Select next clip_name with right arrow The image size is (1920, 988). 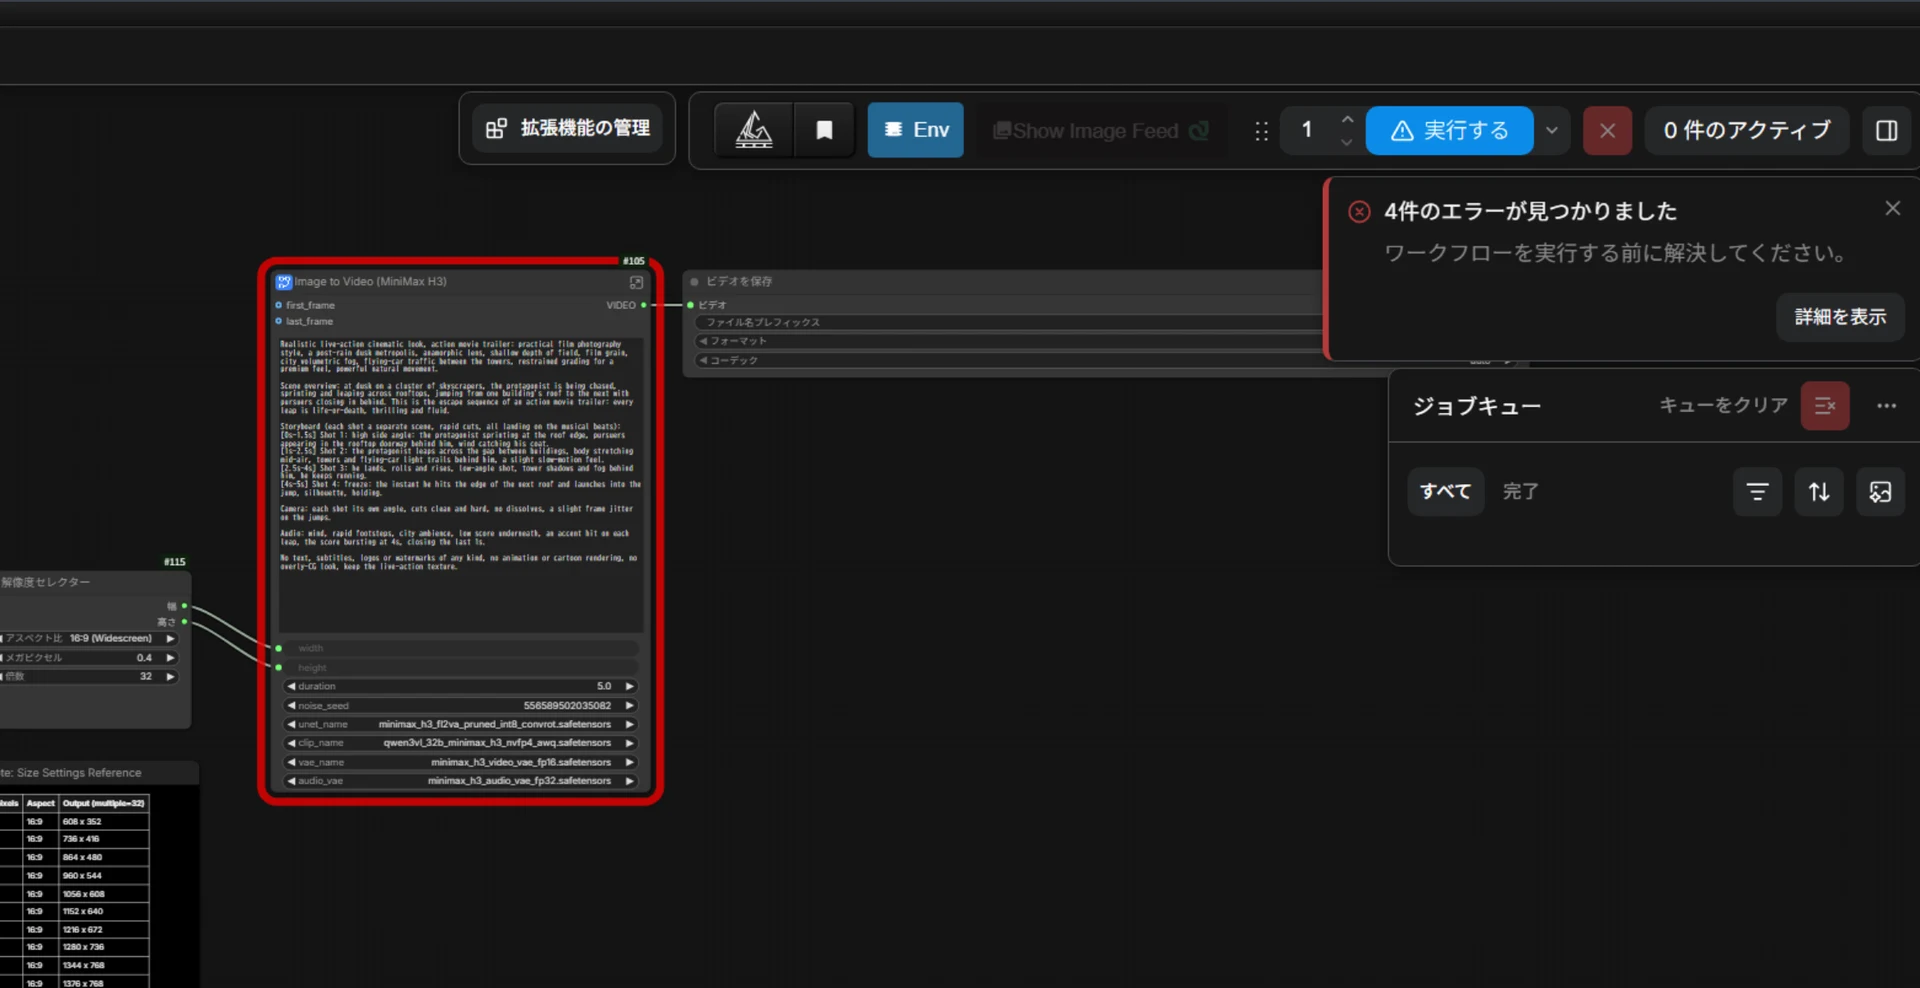click(x=630, y=743)
